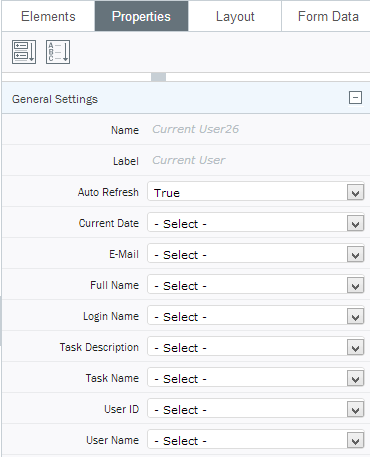Click the General Settings header

point(186,98)
